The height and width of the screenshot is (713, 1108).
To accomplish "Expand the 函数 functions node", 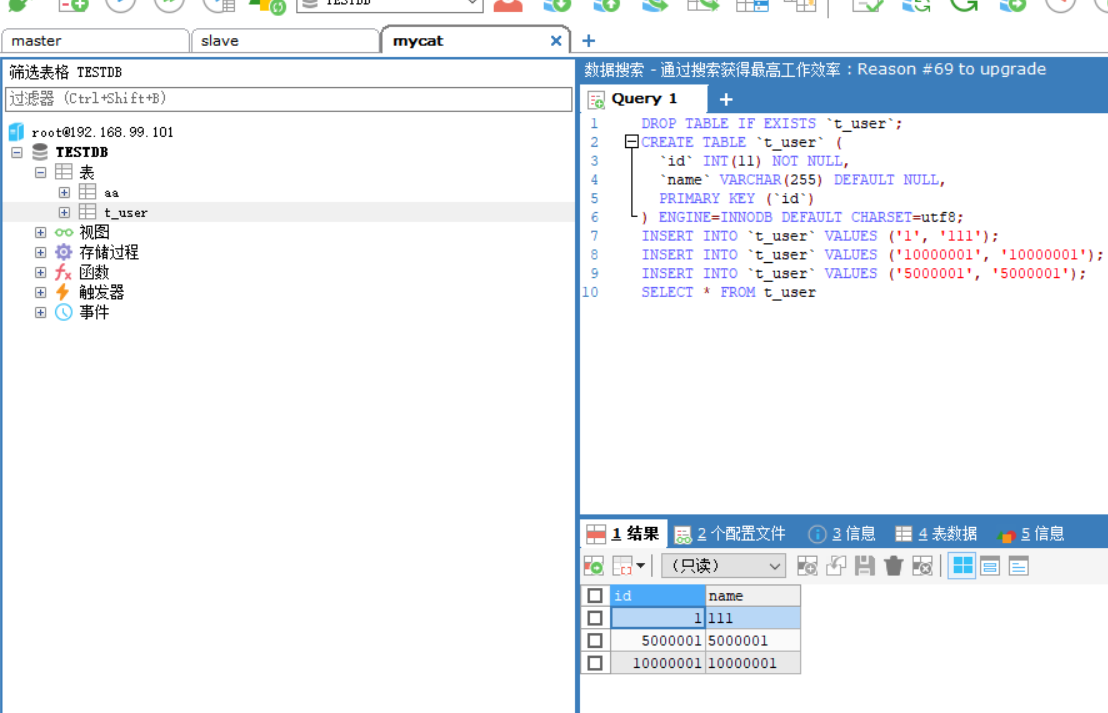I will [x=40, y=272].
